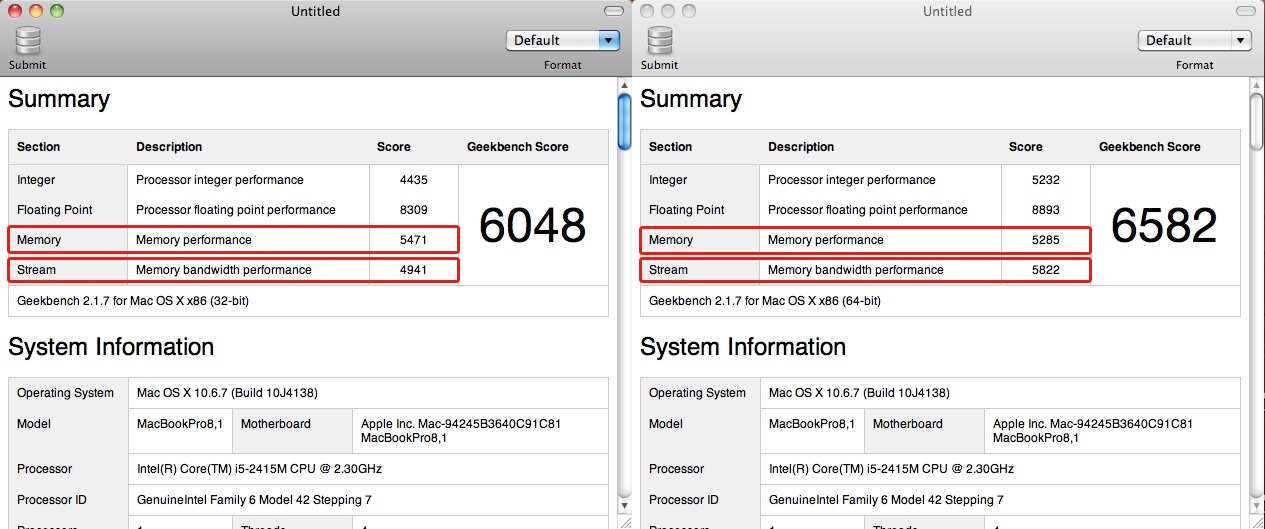The height and width of the screenshot is (529, 1265).
Task: Click 'Section' column header in left window
Action: (x=39, y=147)
